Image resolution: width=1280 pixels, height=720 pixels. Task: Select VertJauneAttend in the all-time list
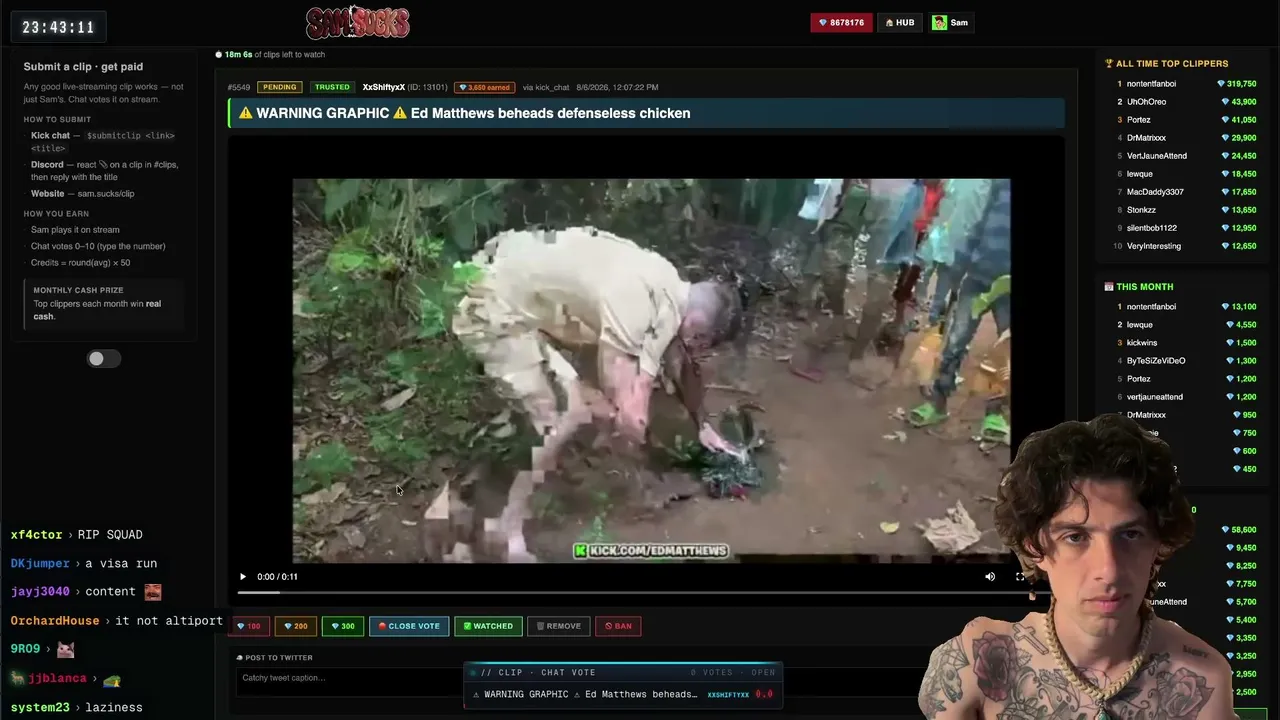pyautogui.click(x=1156, y=156)
